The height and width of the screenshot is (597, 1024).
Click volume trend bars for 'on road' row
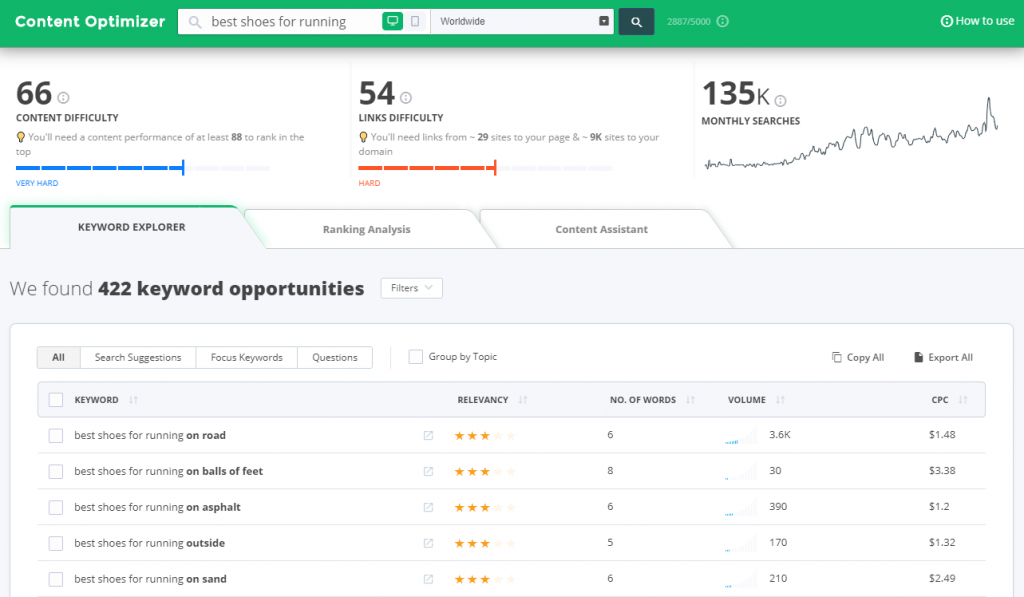coord(741,436)
